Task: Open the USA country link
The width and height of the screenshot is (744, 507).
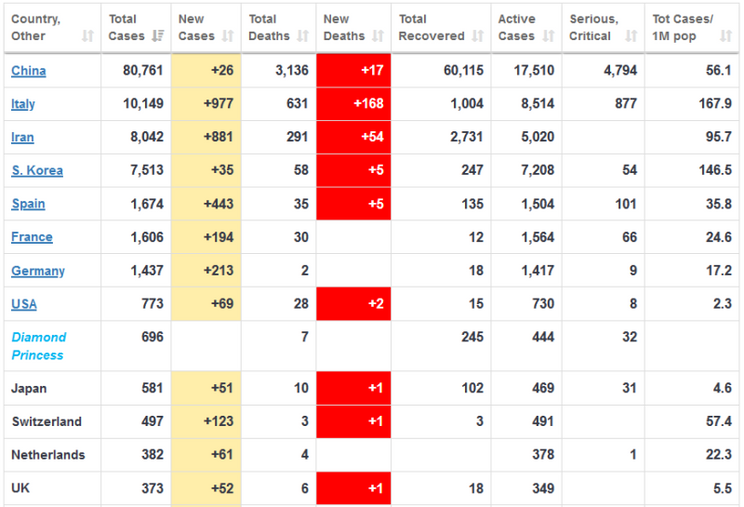Action: click(x=24, y=304)
